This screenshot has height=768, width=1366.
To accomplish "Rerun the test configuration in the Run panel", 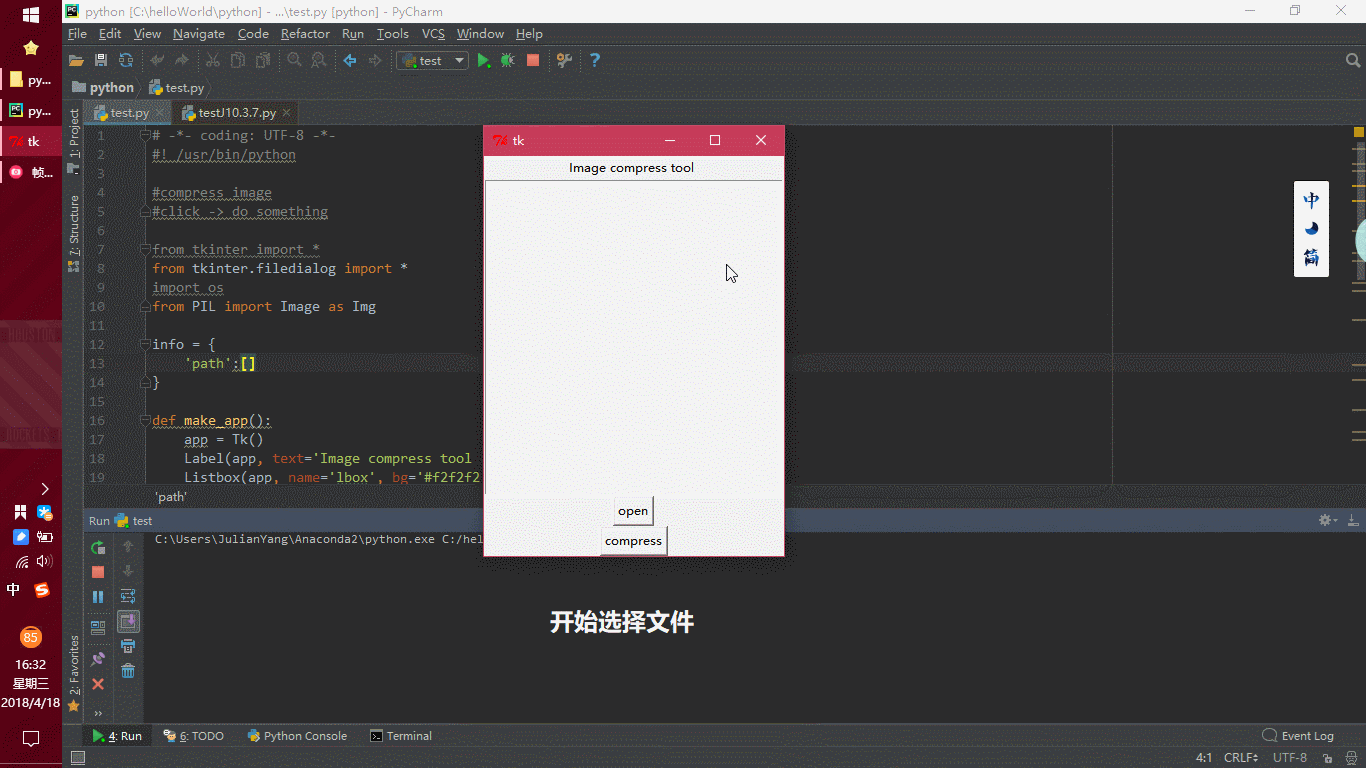I will click(x=97, y=548).
